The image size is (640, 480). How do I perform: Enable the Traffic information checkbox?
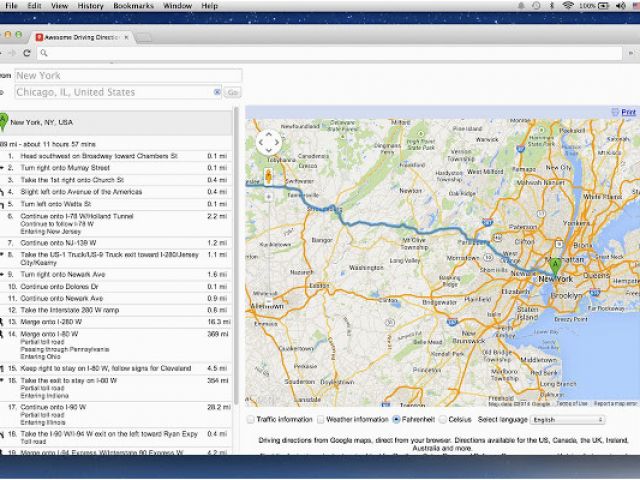pyautogui.click(x=251, y=419)
